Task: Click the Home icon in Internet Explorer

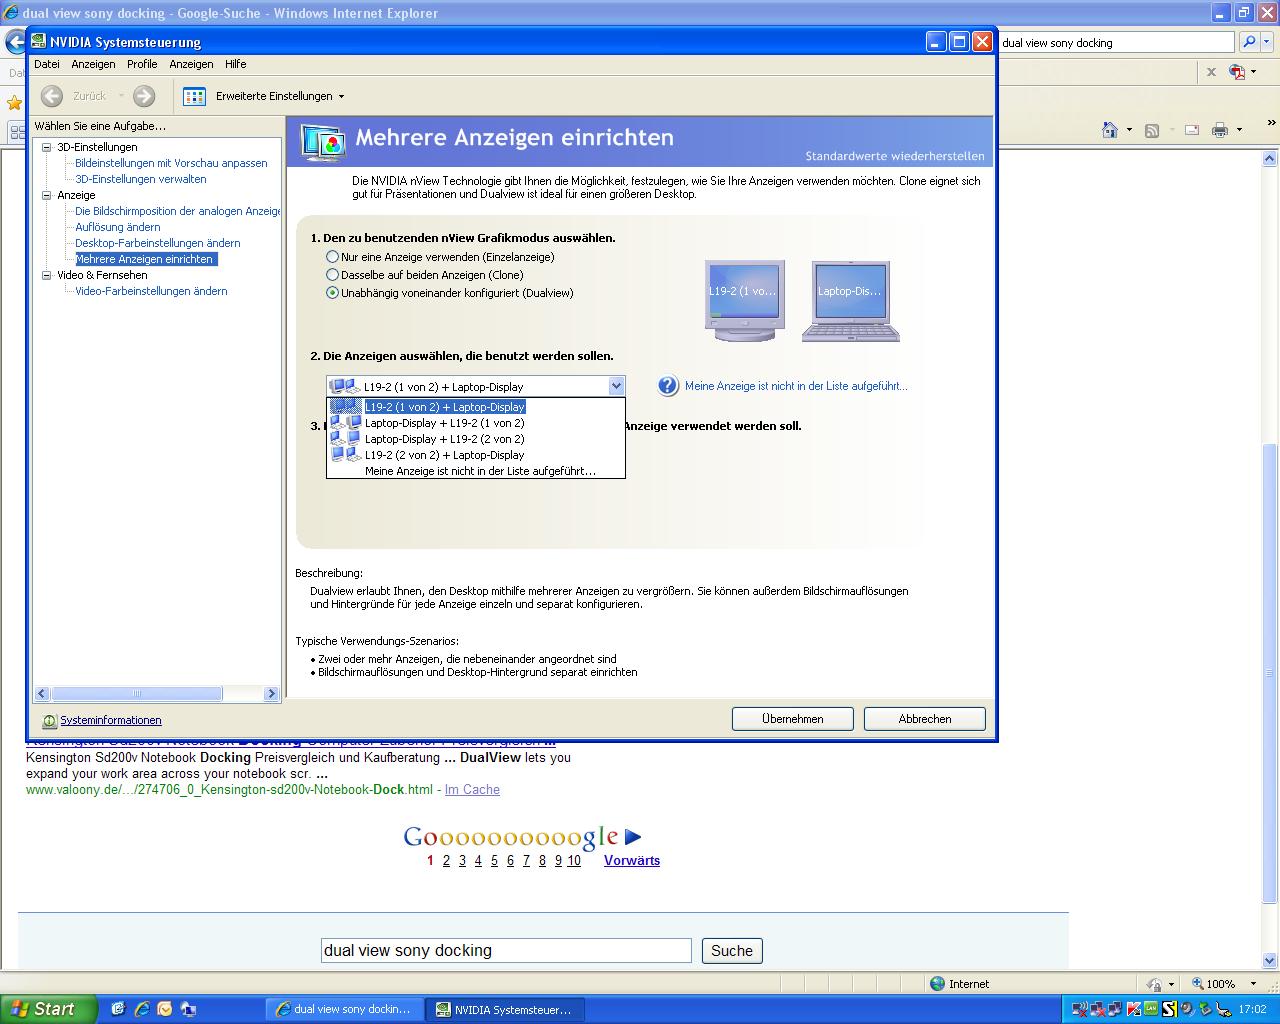Action: click(1109, 130)
